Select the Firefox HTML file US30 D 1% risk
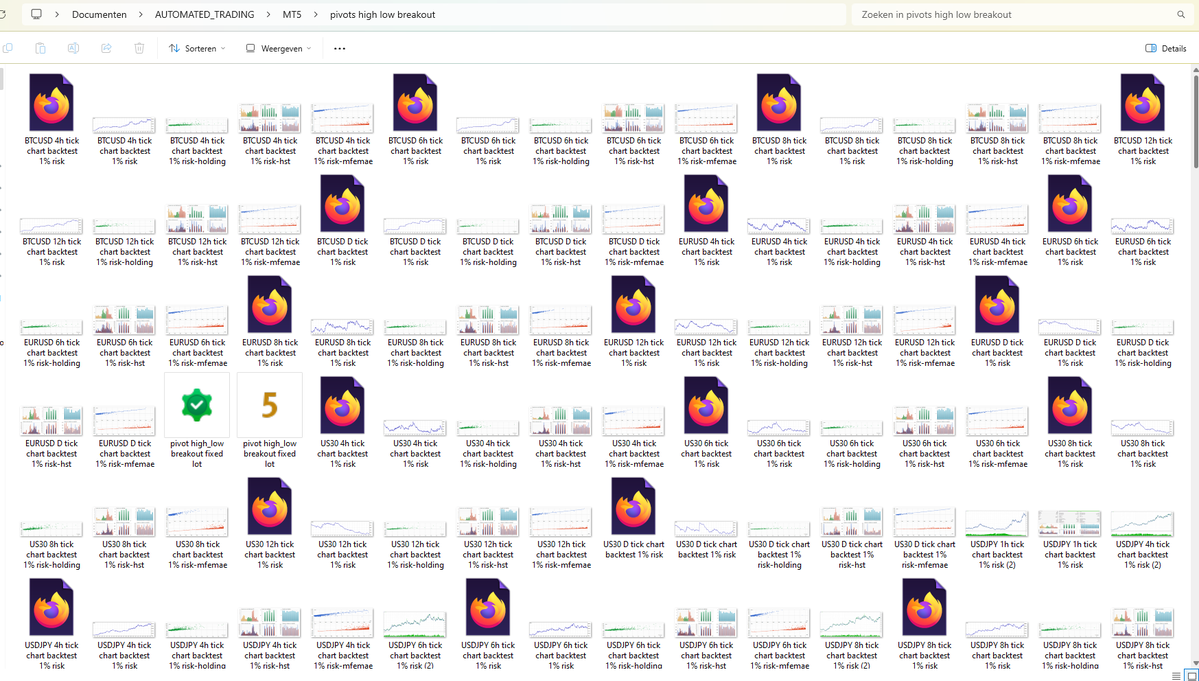 634,506
